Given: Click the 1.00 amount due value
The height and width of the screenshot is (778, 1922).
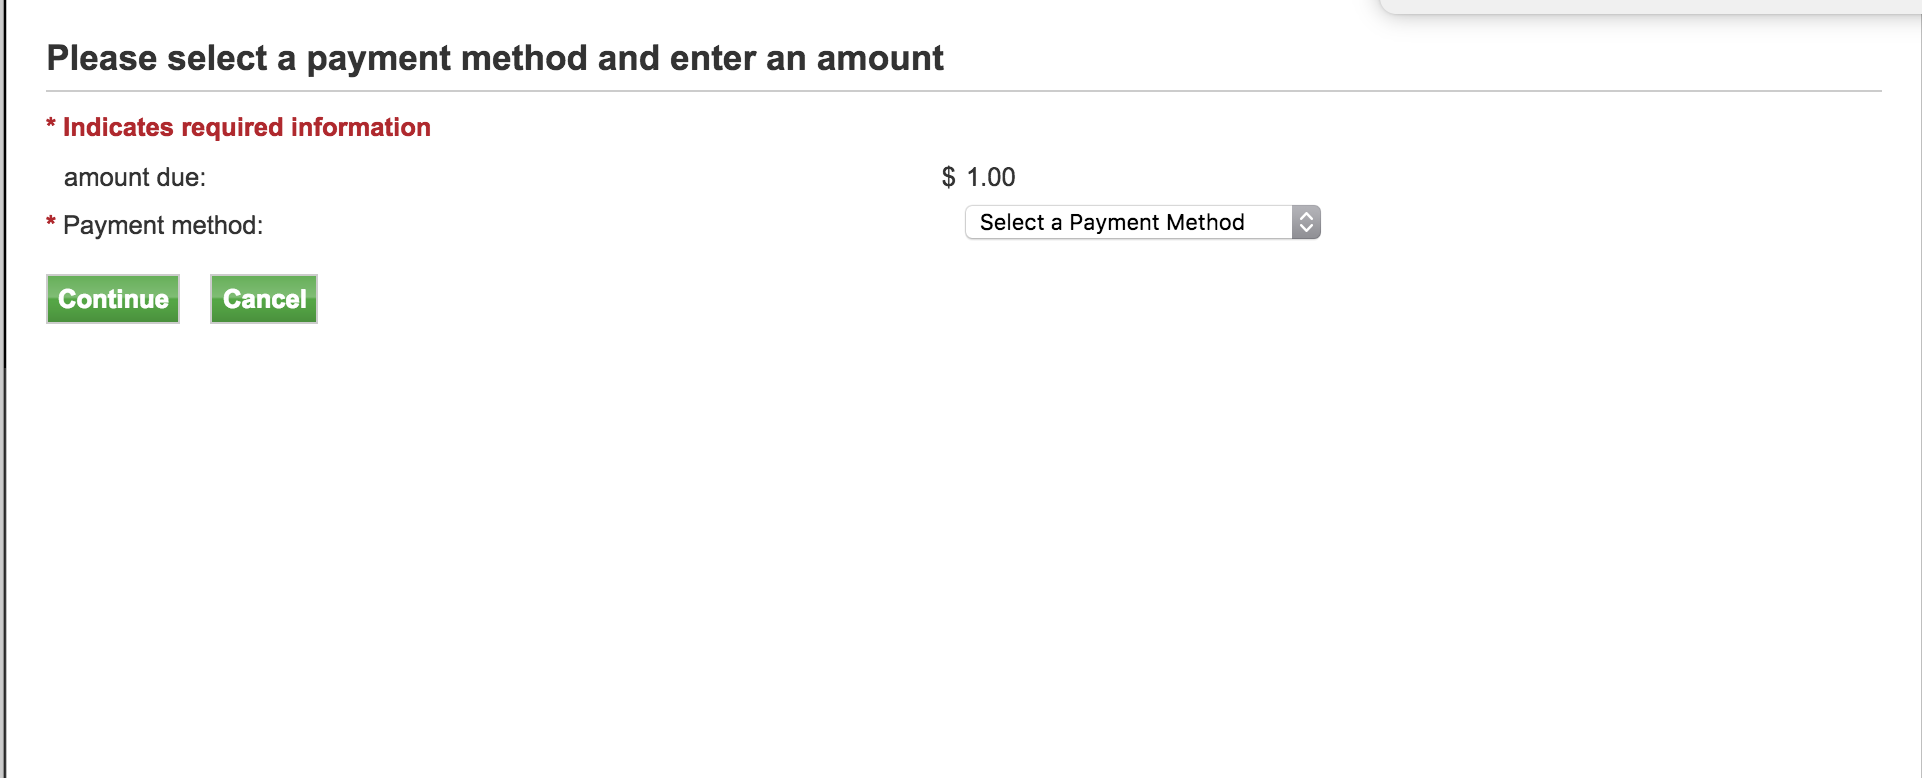Looking at the screenshot, I should coord(991,177).
